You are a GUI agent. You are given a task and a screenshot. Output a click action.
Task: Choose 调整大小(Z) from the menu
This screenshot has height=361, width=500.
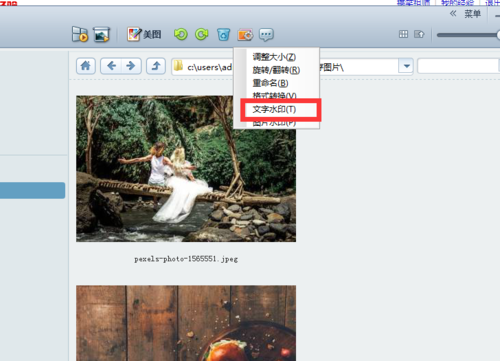tap(274, 57)
